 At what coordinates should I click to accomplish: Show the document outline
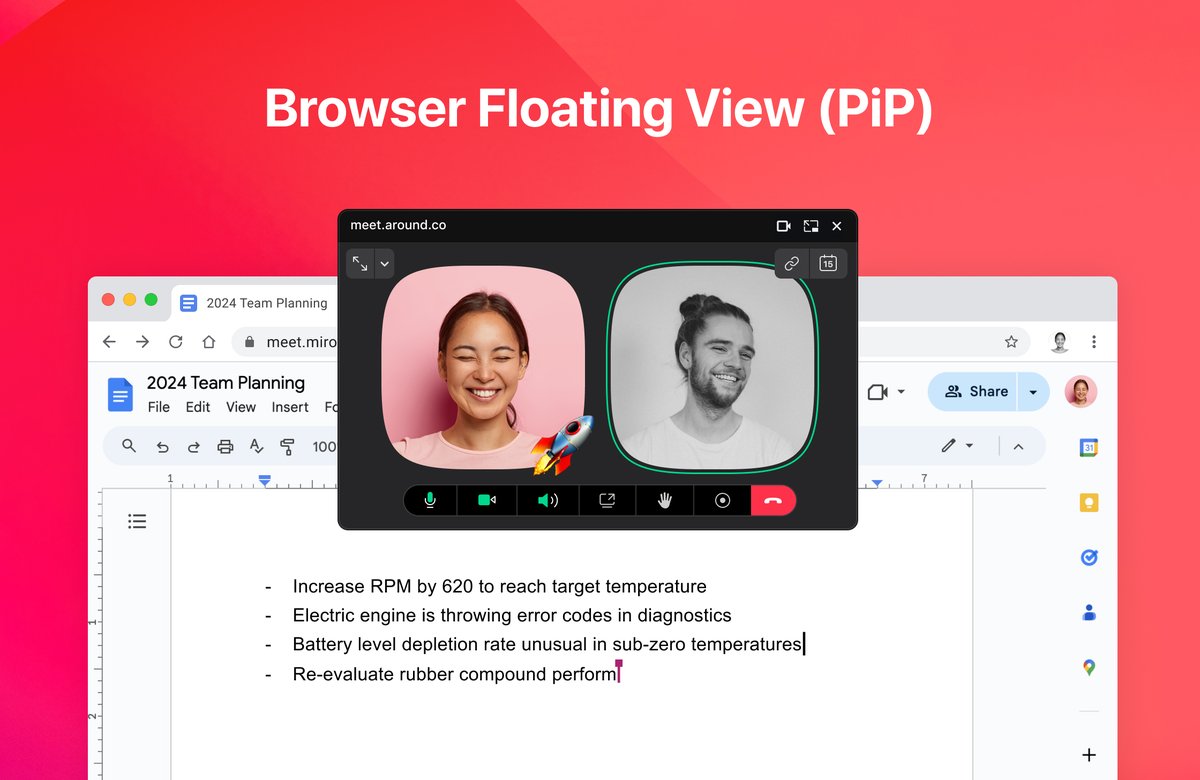coord(137,521)
